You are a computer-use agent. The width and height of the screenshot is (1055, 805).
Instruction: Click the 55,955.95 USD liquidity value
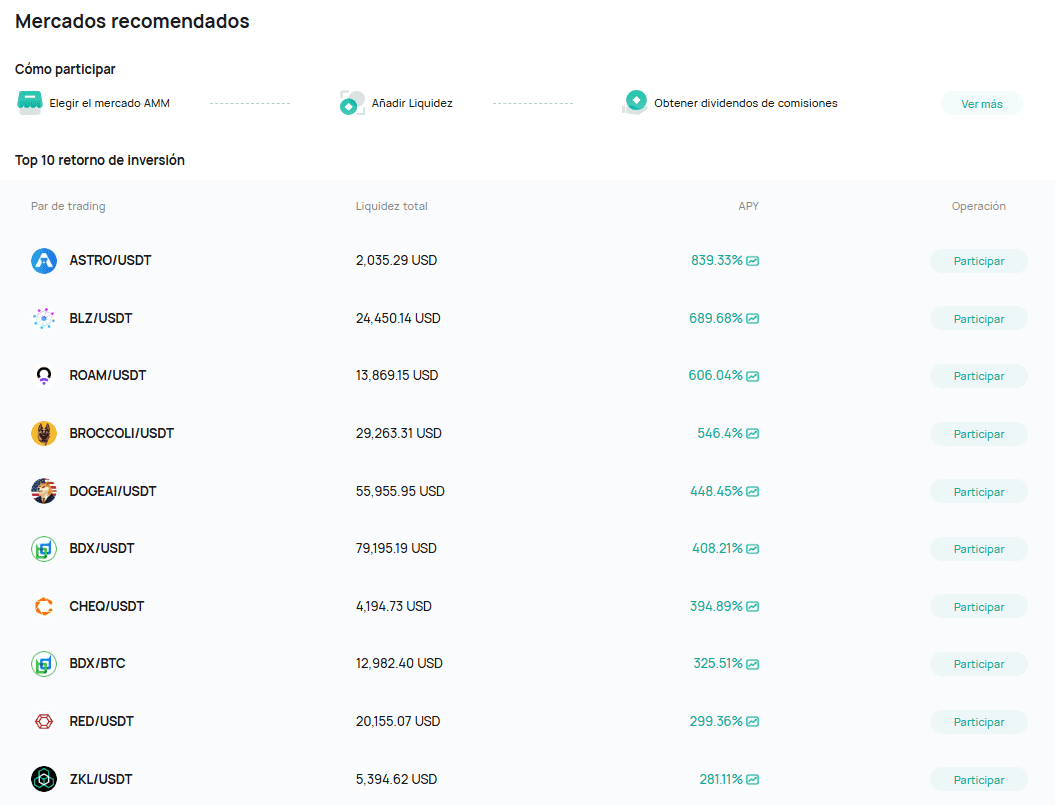(400, 491)
